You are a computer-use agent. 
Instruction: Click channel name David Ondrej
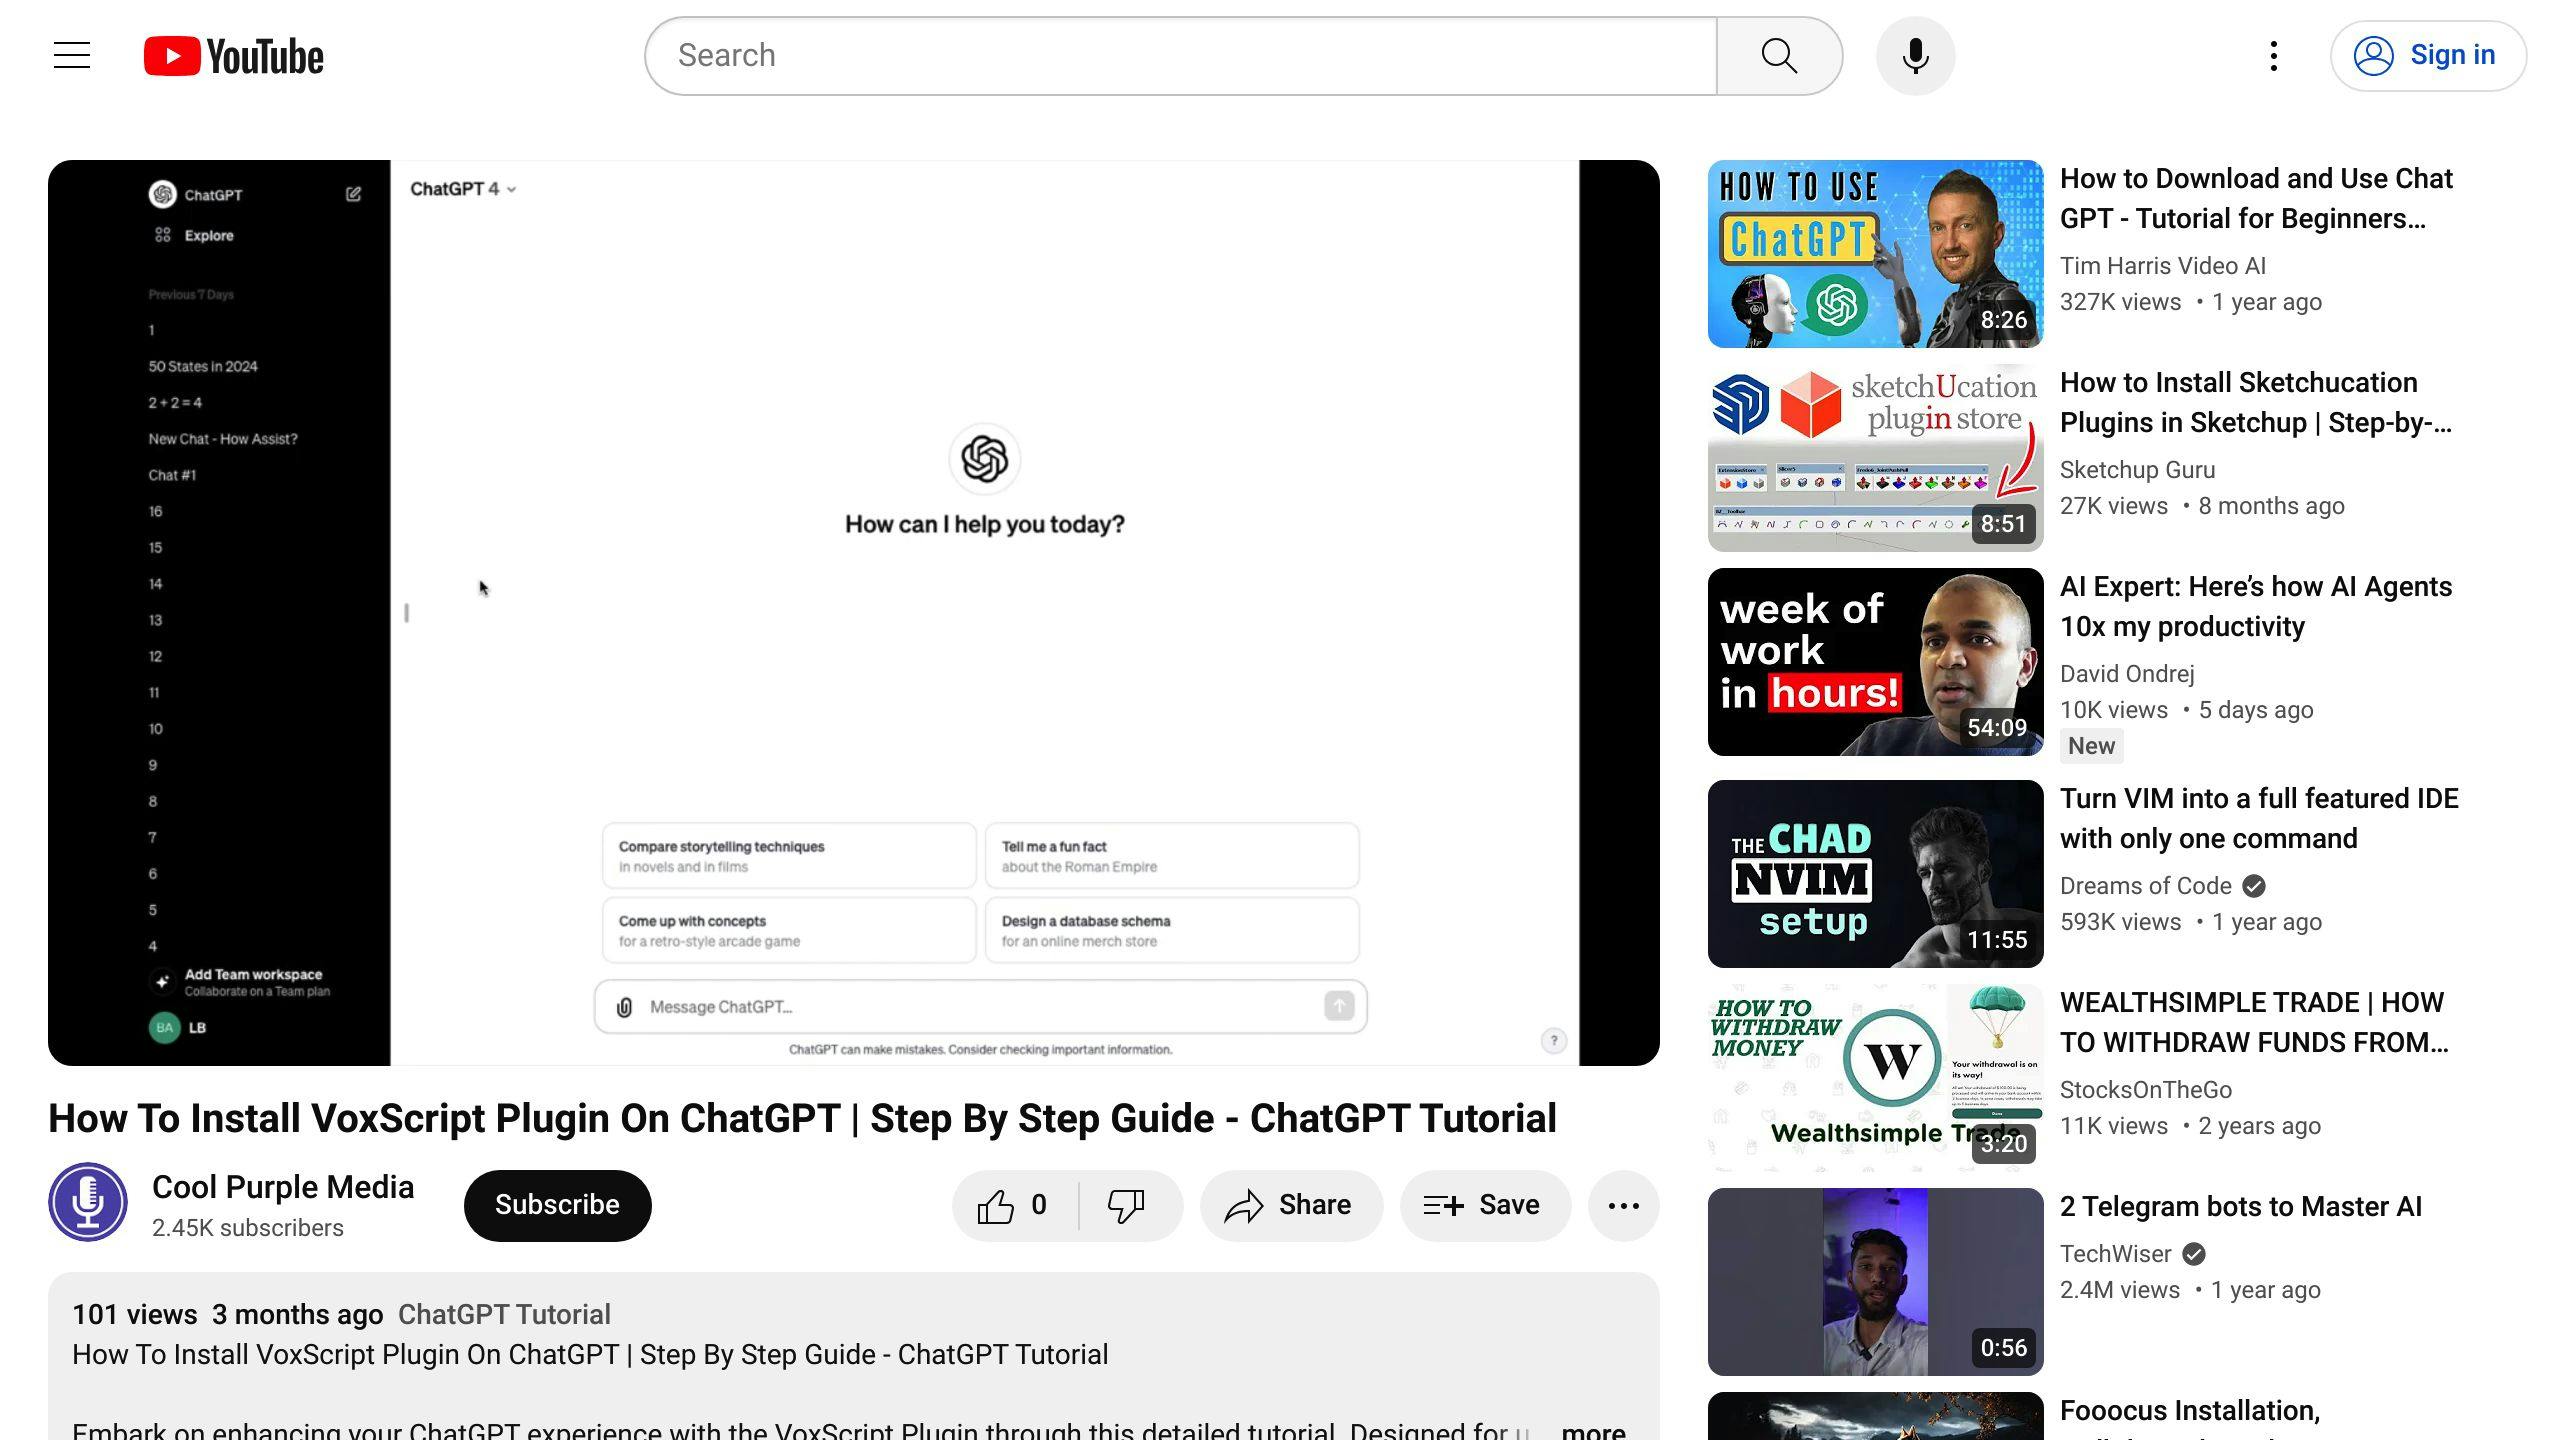click(x=2127, y=674)
